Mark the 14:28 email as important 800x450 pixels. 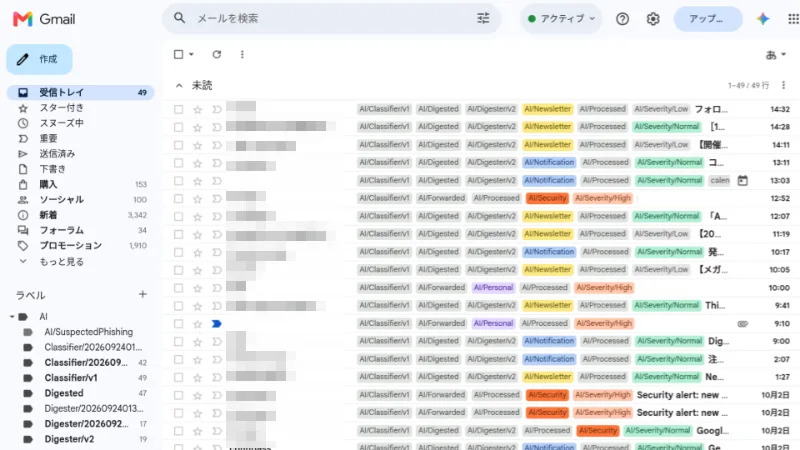click(216, 127)
